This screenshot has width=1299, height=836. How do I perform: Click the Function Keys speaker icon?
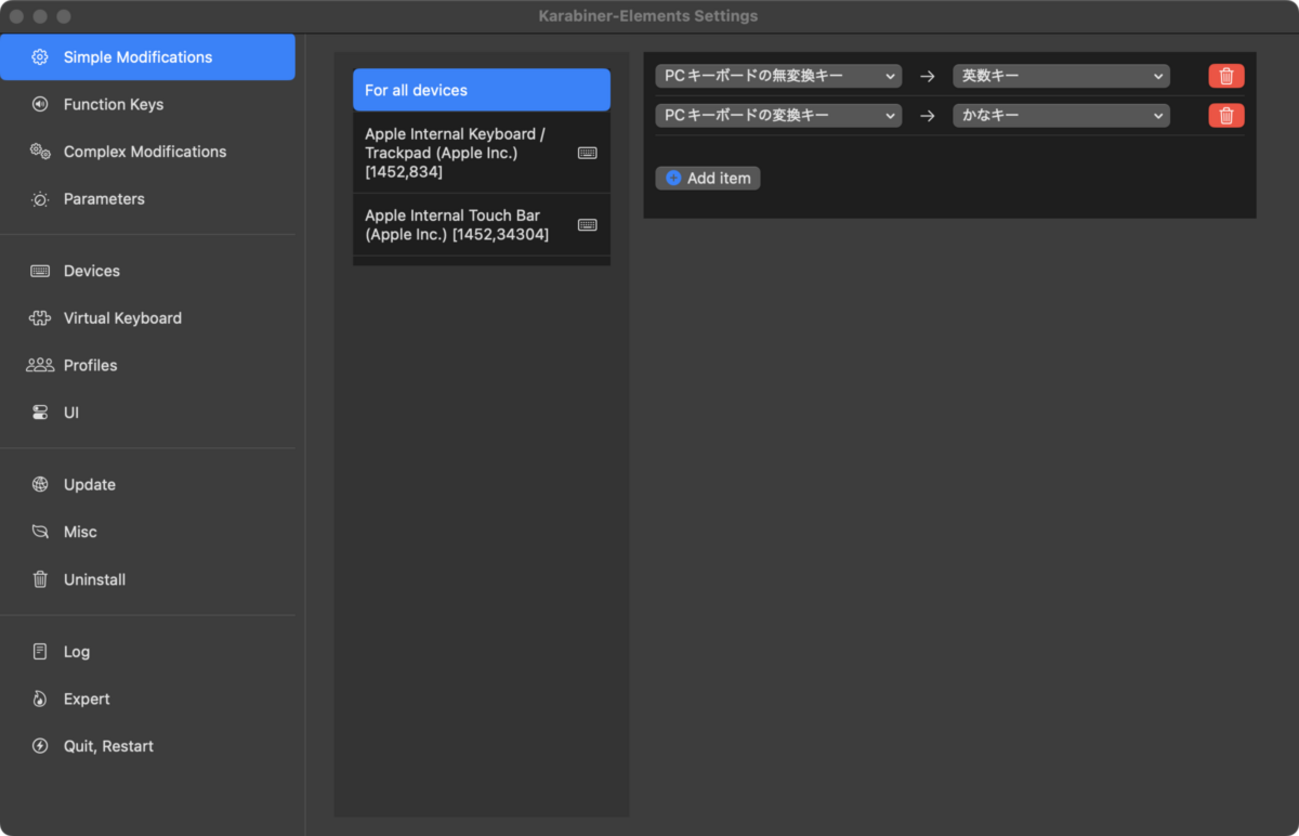(x=40, y=104)
